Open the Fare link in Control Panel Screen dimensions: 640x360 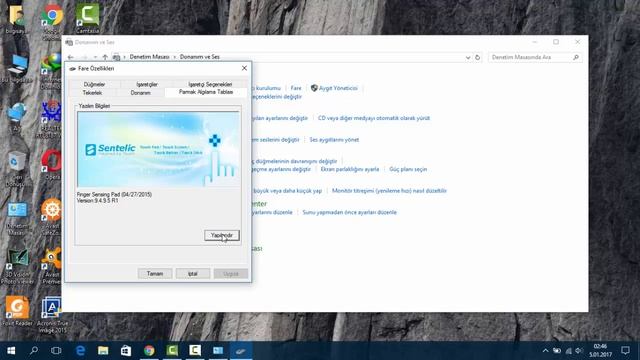(296, 88)
